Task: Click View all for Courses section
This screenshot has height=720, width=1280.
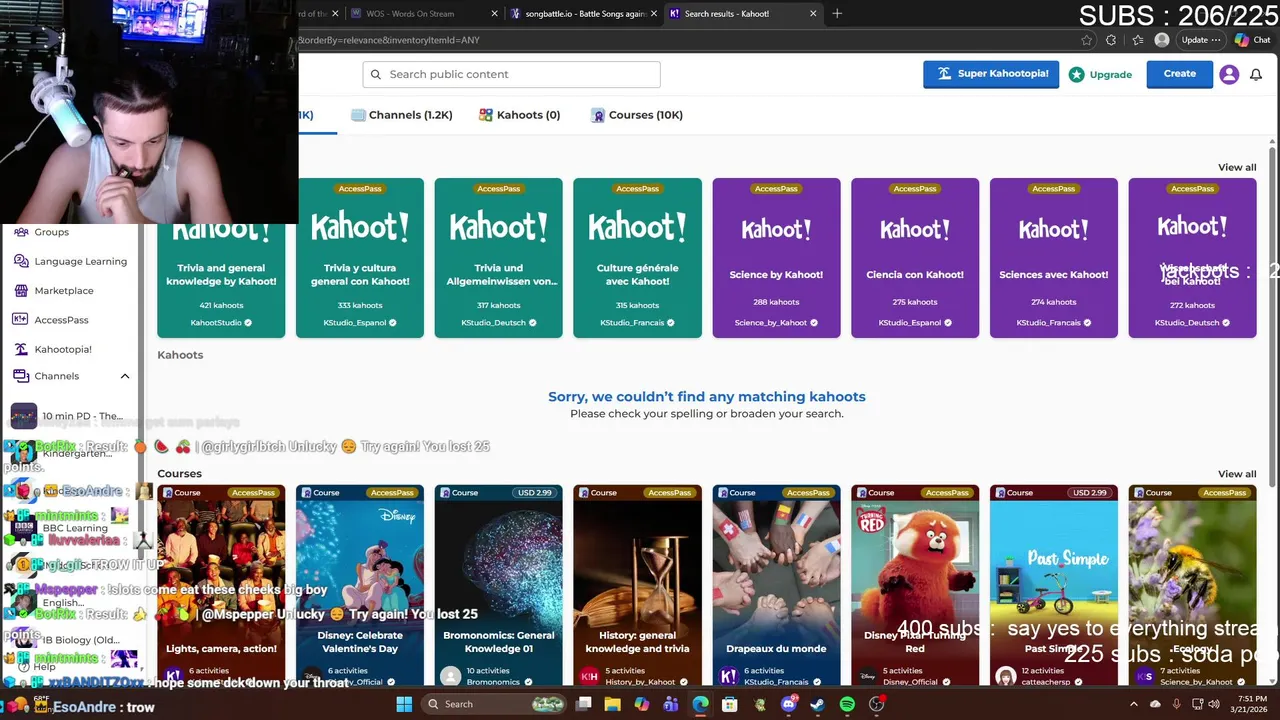Action: click(x=1237, y=474)
